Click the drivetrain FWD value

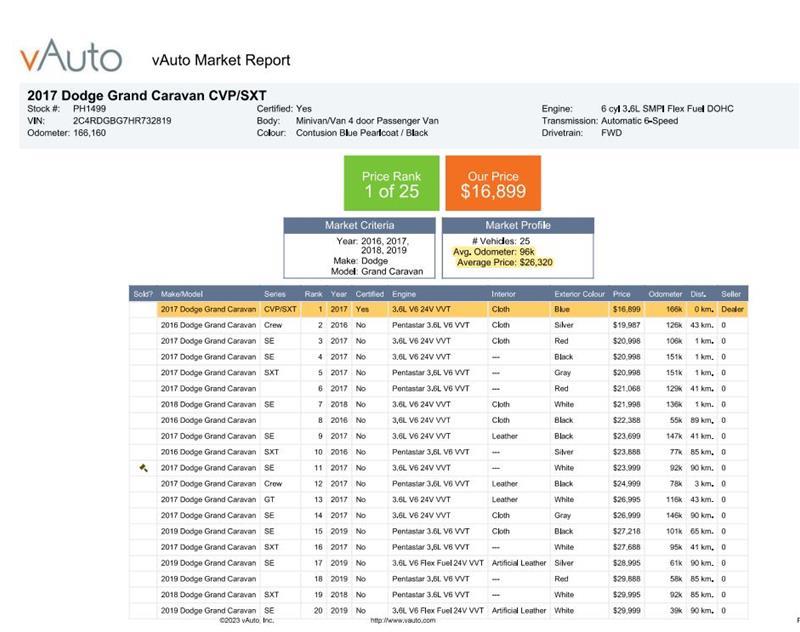(x=611, y=133)
